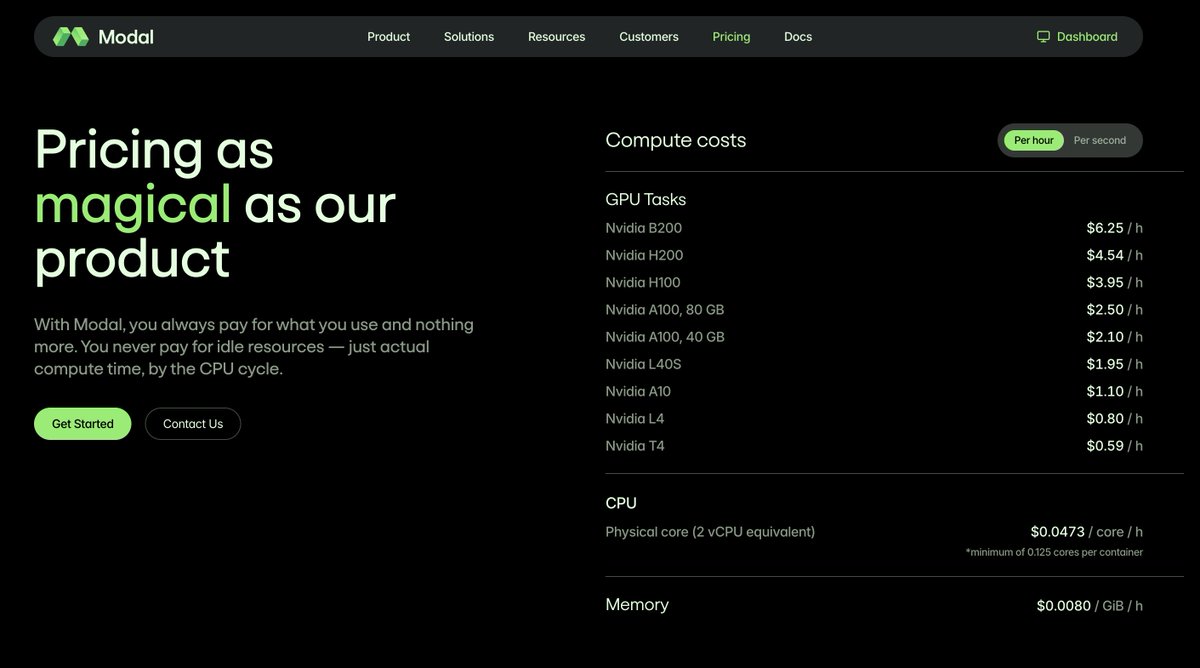1200x668 pixels.
Task: Click Physical core (2 vCPU equivalent) label
Action: 710,532
